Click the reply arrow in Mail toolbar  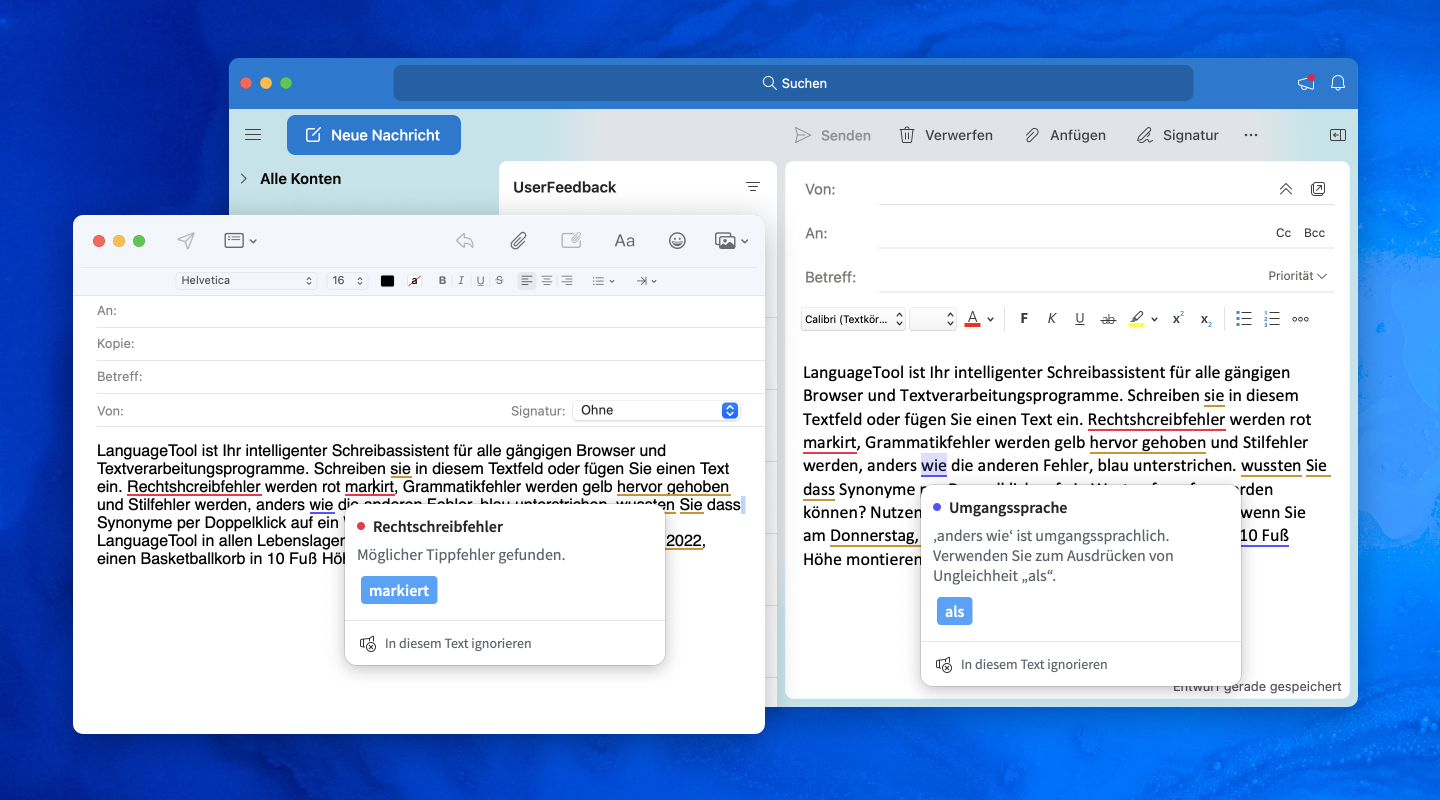pos(464,240)
